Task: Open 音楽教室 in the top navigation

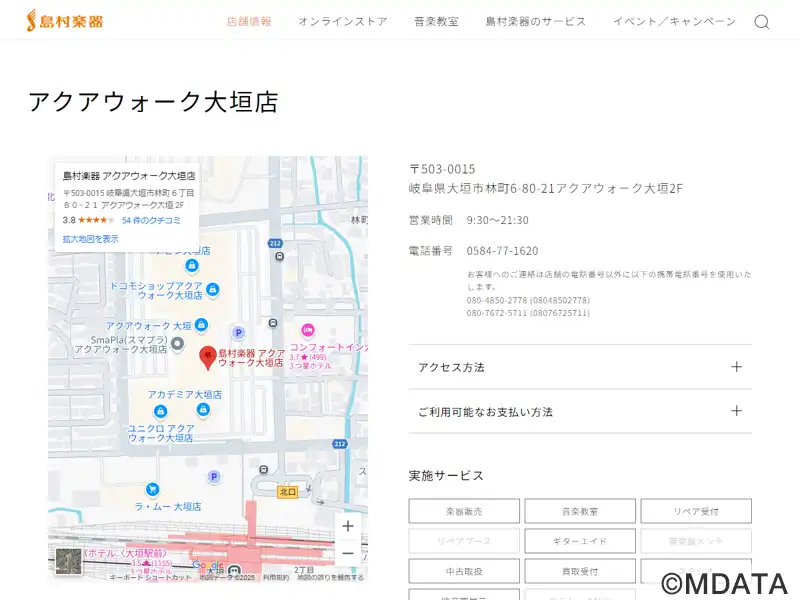Action: [436, 21]
